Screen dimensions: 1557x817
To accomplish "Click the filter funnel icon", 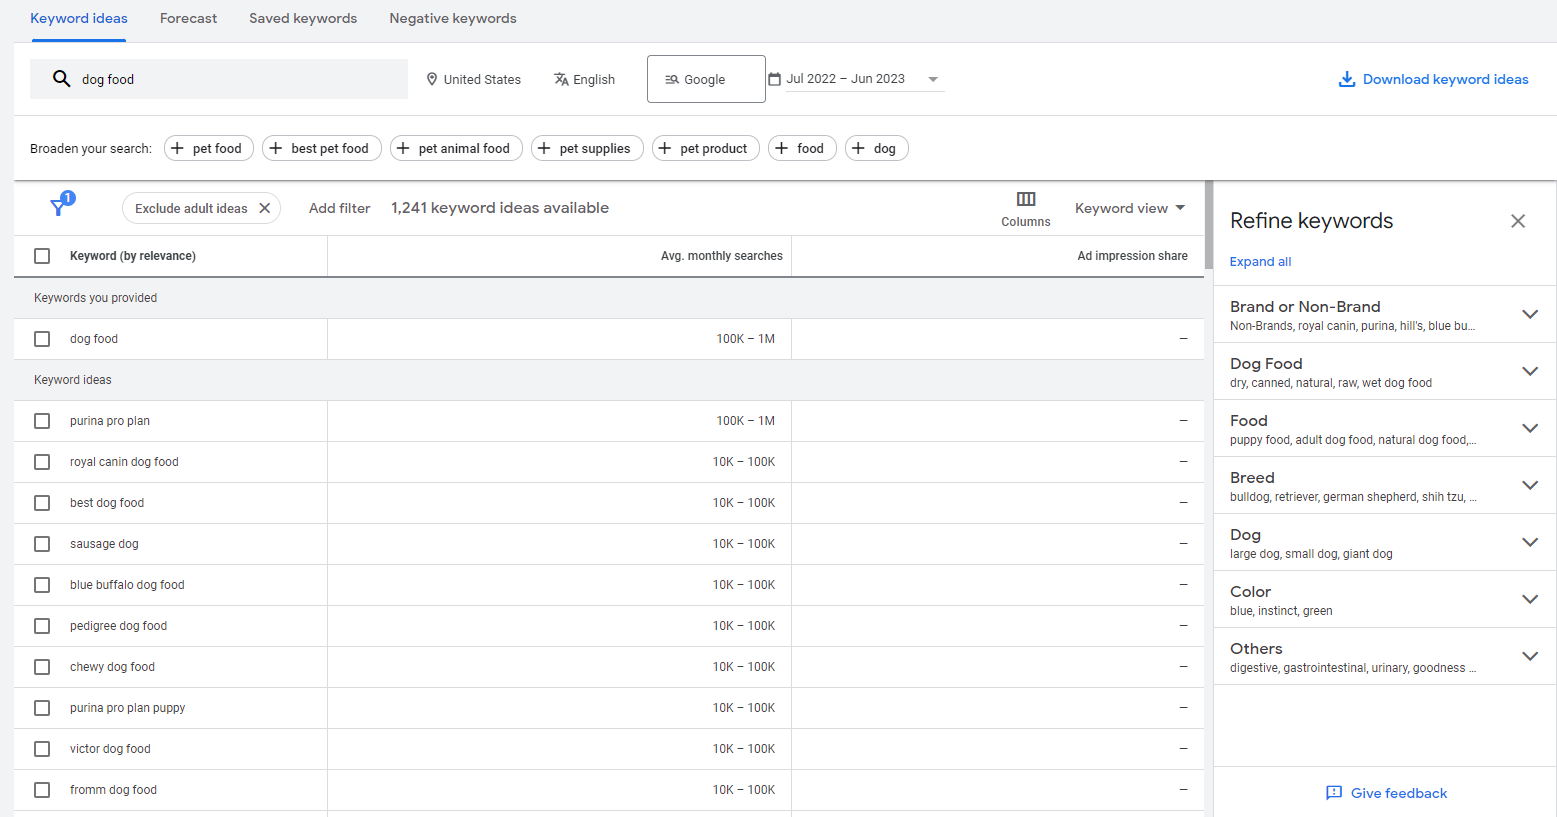I will pyautogui.click(x=60, y=207).
